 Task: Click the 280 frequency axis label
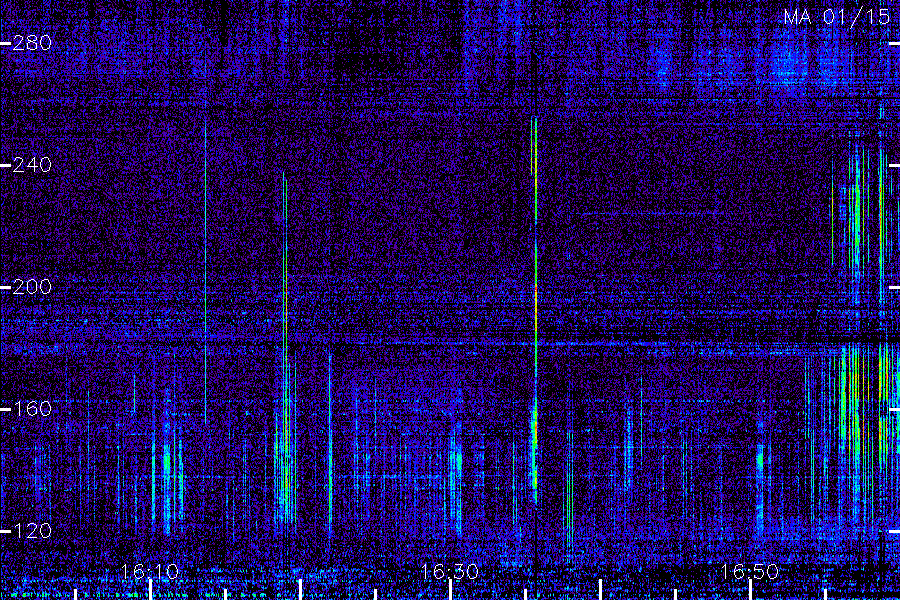pos(32,43)
